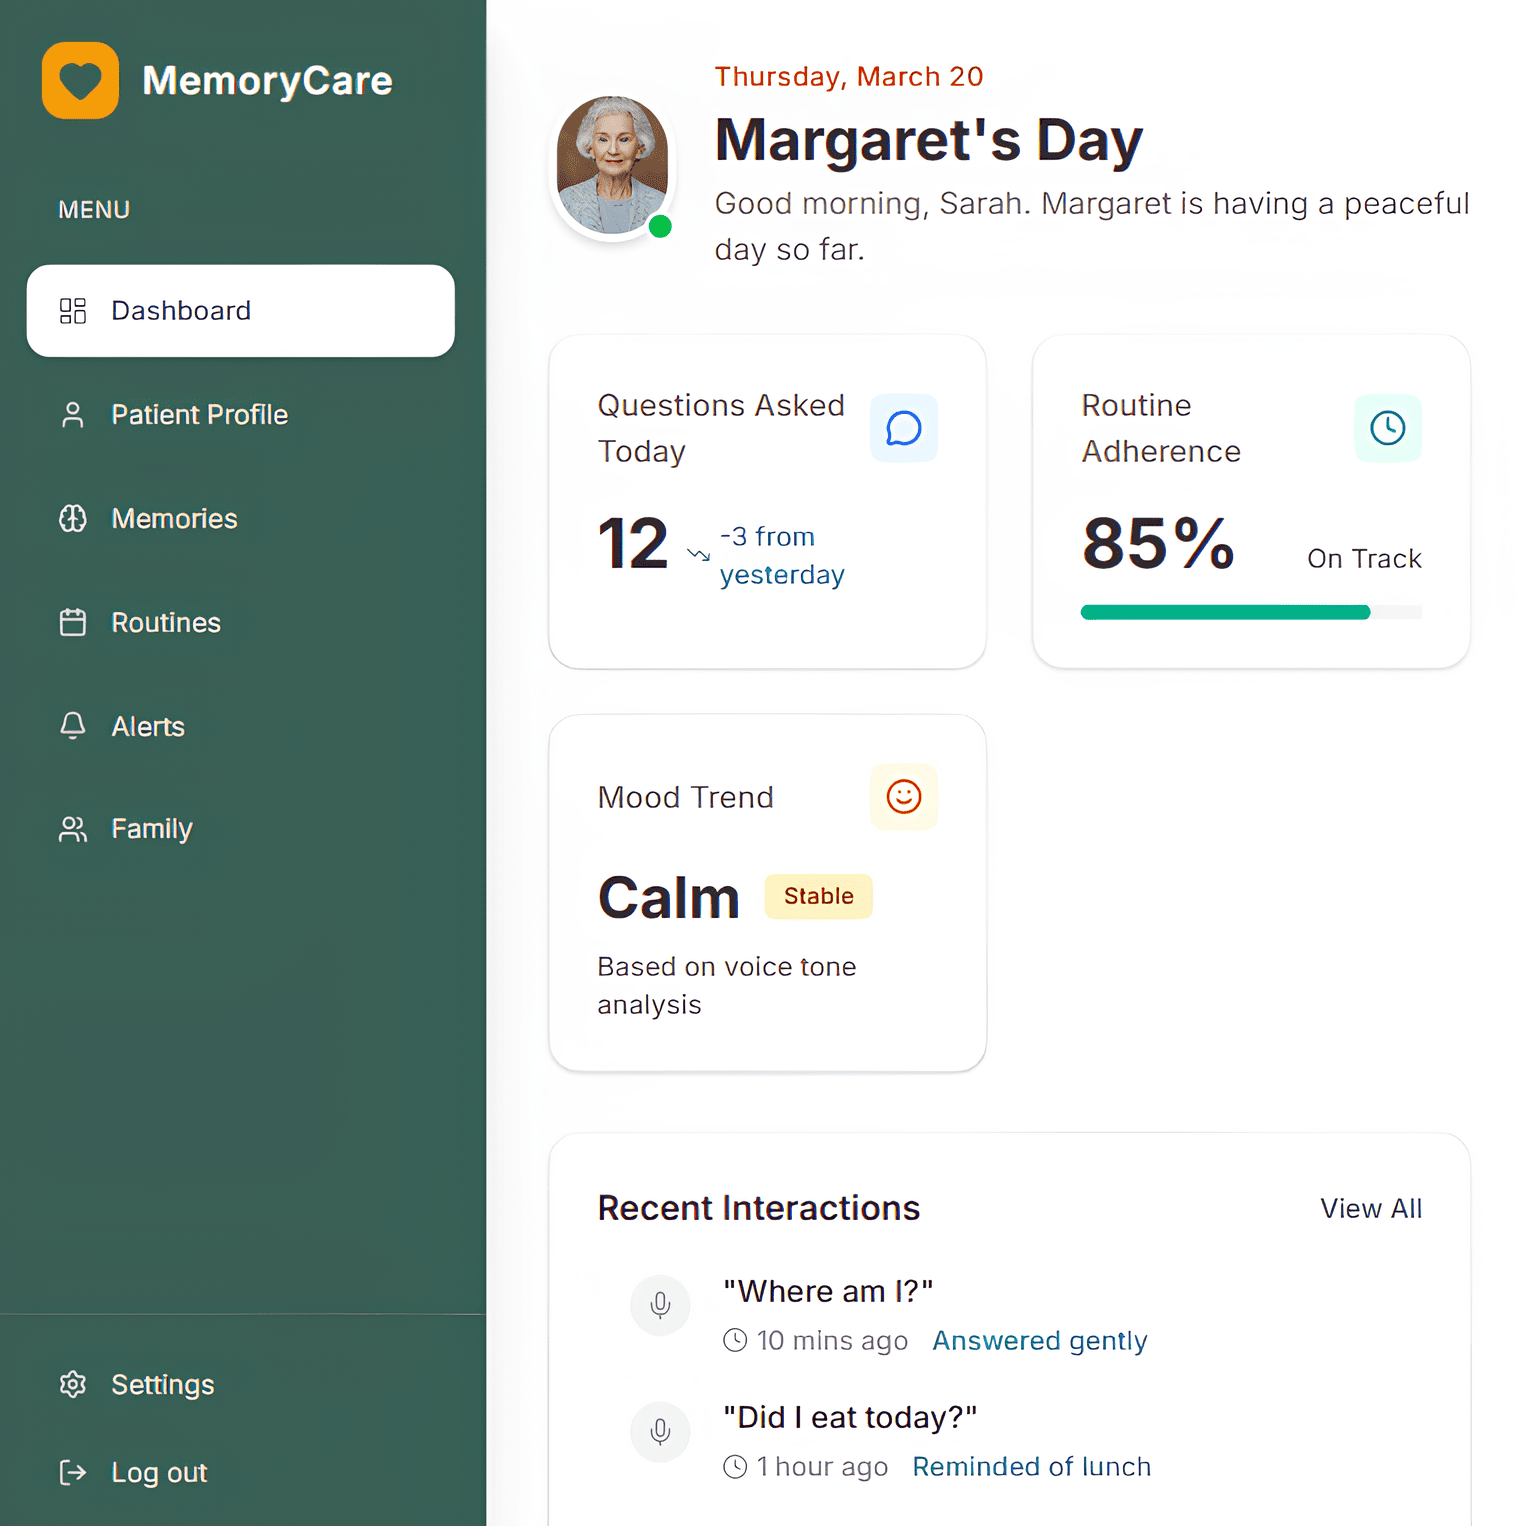Click the brain icon next to Memories
Viewport: 1526px width, 1526px height.
(x=73, y=518)
